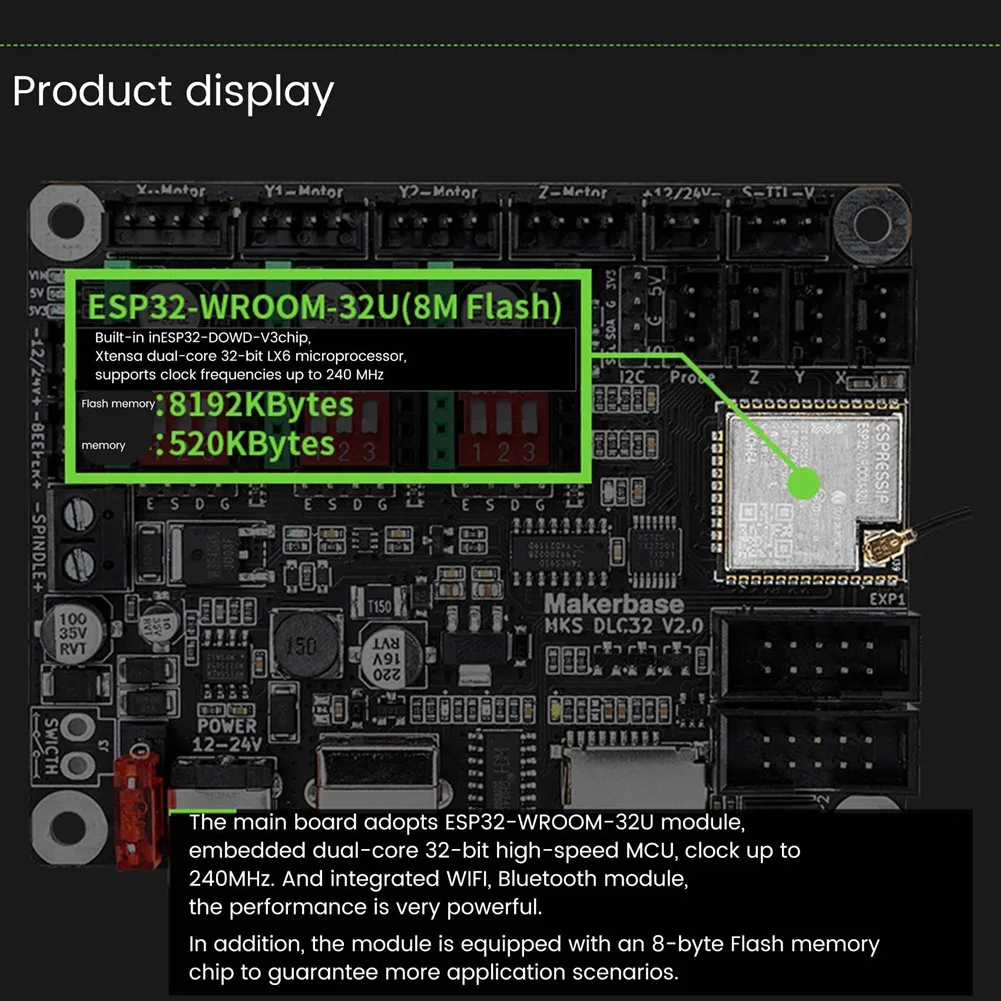1001x1001 pixels.
Task: Click the Product display heading
Action: click(173, 92)
